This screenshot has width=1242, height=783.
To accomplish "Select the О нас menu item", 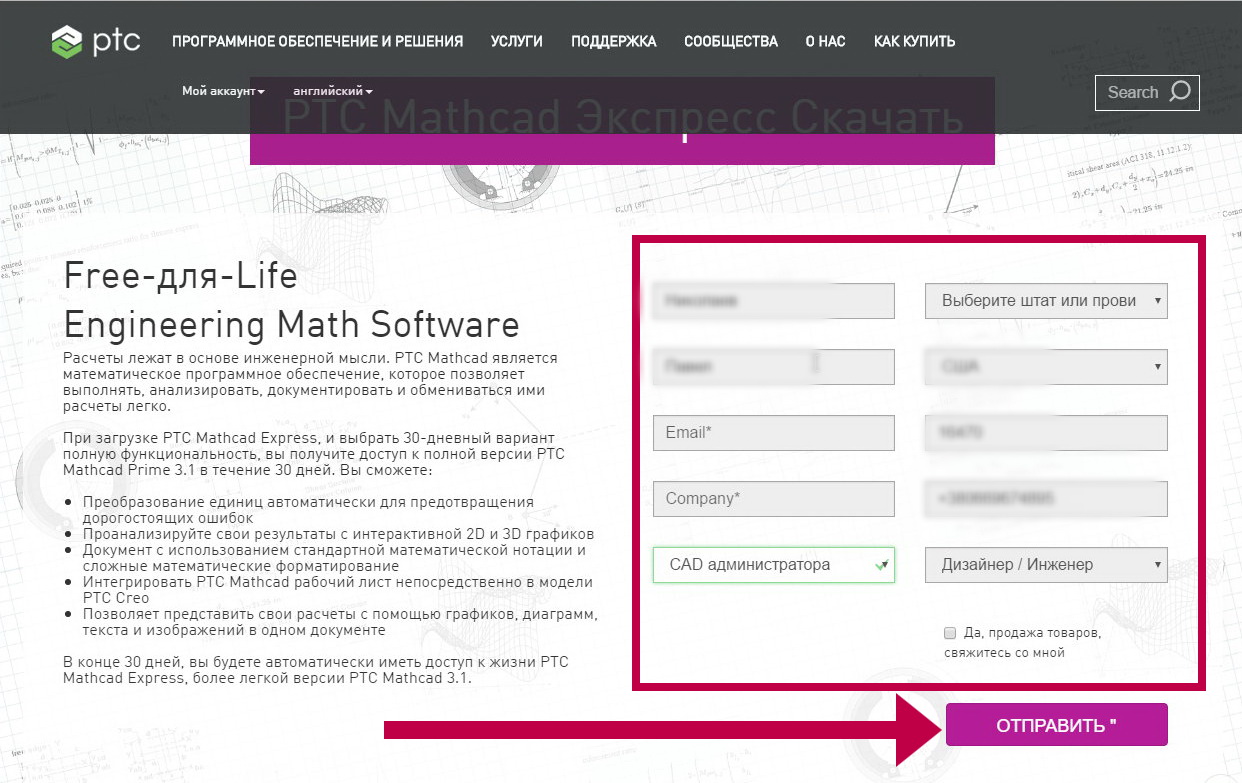I will (x=825, y=42).
